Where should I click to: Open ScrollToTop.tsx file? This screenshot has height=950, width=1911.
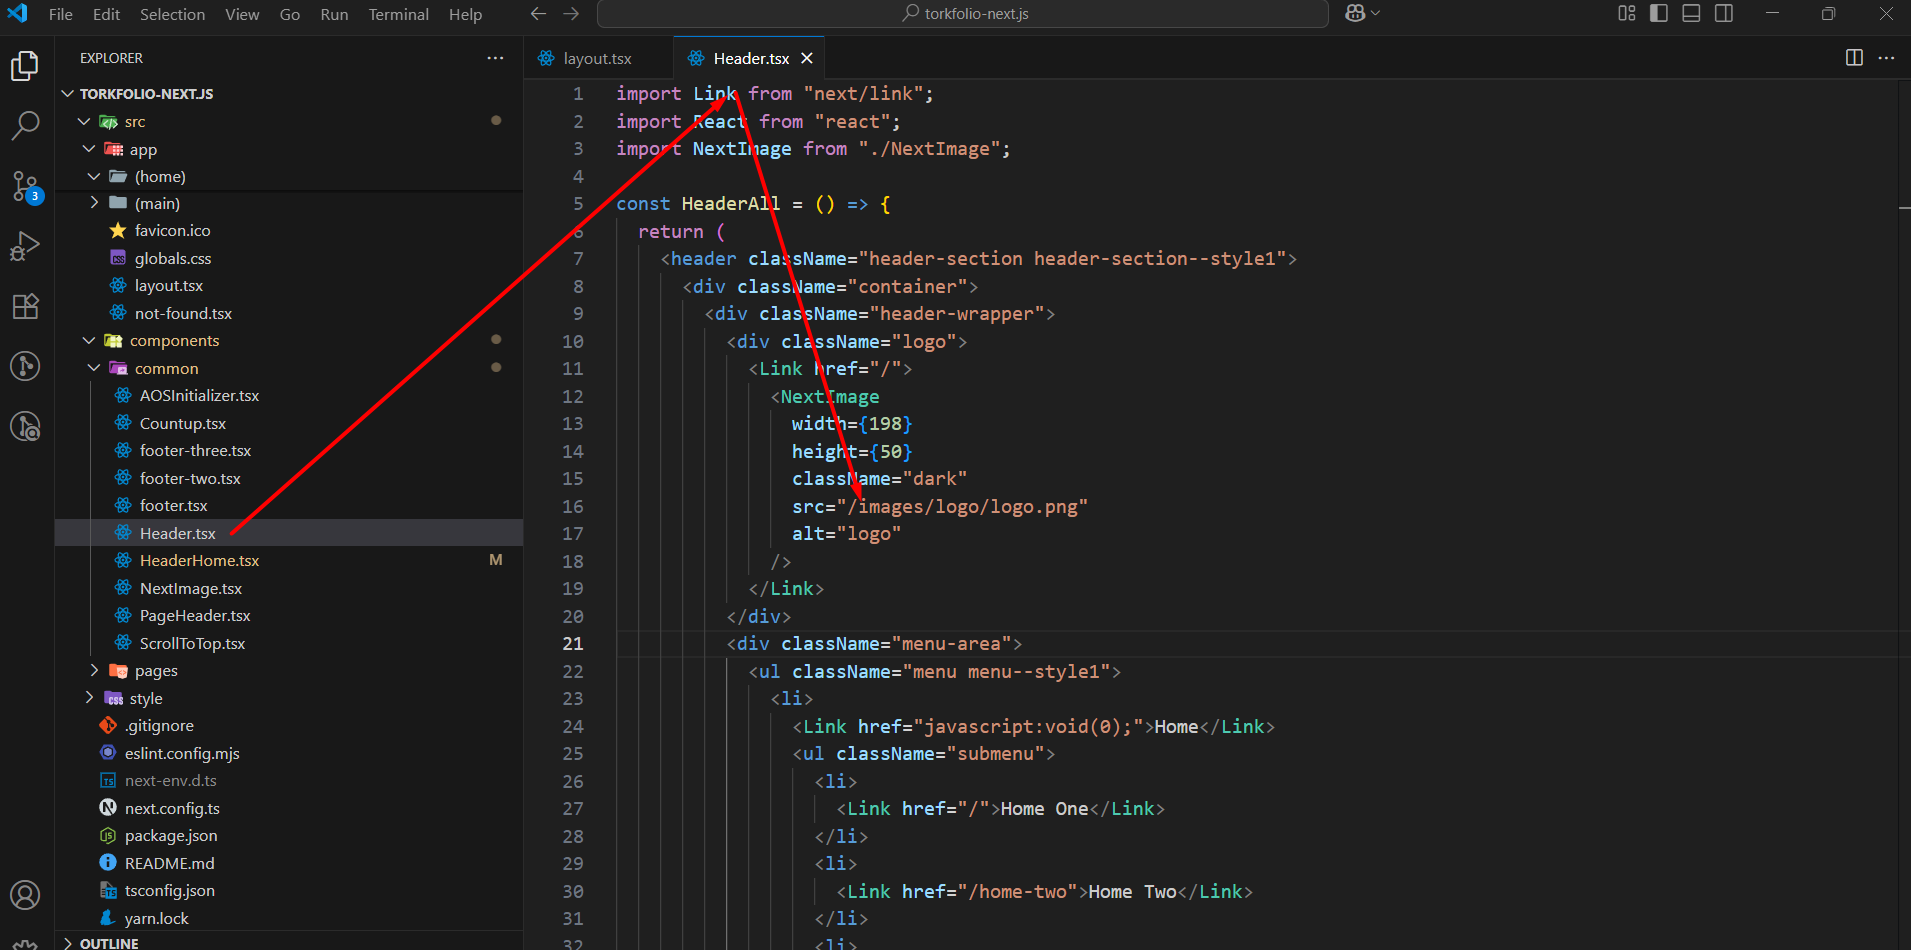289,643
